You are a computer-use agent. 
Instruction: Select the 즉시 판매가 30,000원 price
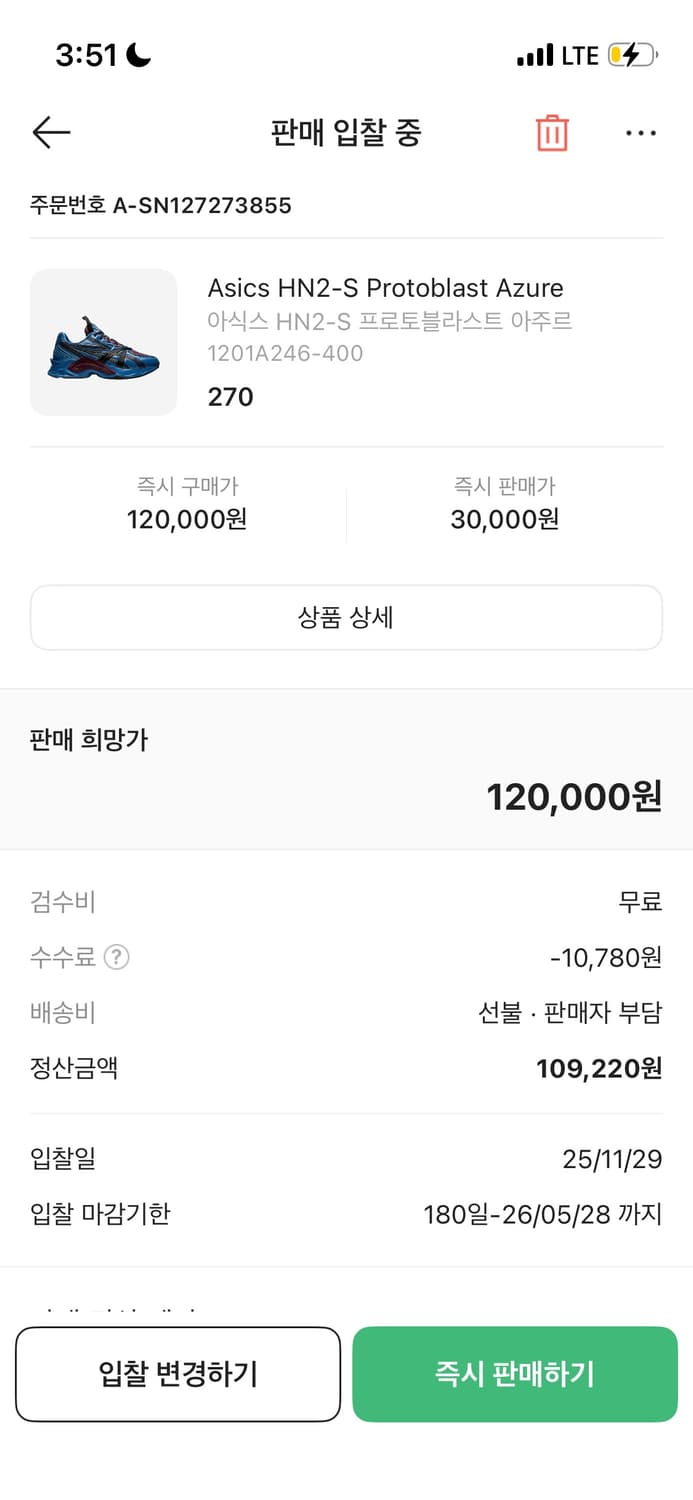503,519
